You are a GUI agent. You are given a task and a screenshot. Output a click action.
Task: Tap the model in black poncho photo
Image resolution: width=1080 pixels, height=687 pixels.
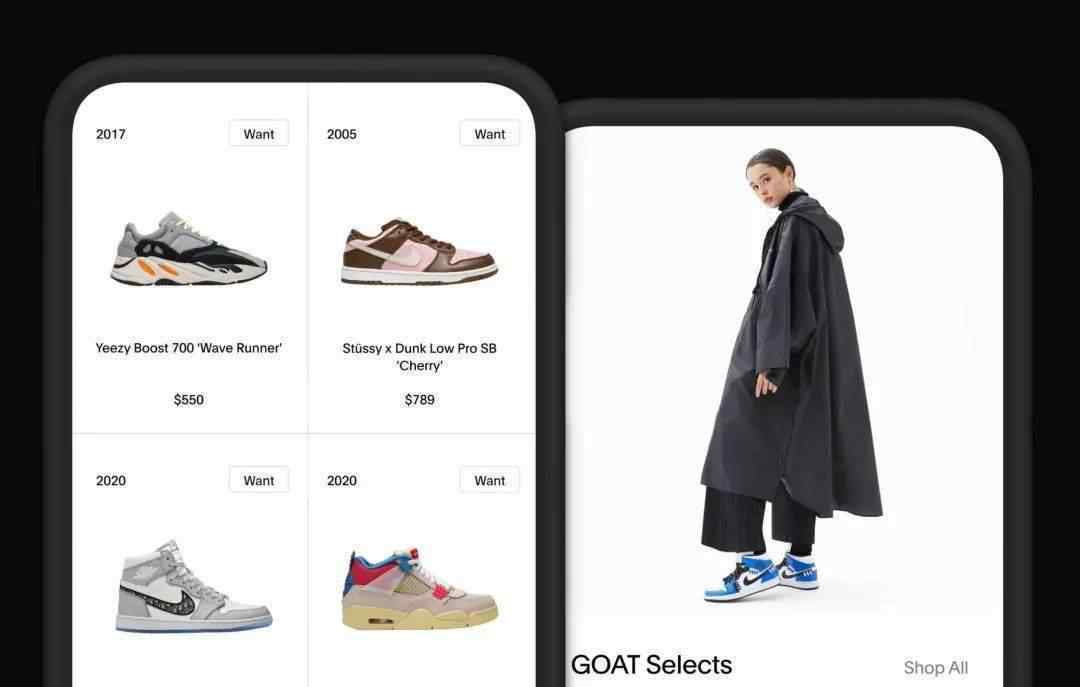click(790, 376)
